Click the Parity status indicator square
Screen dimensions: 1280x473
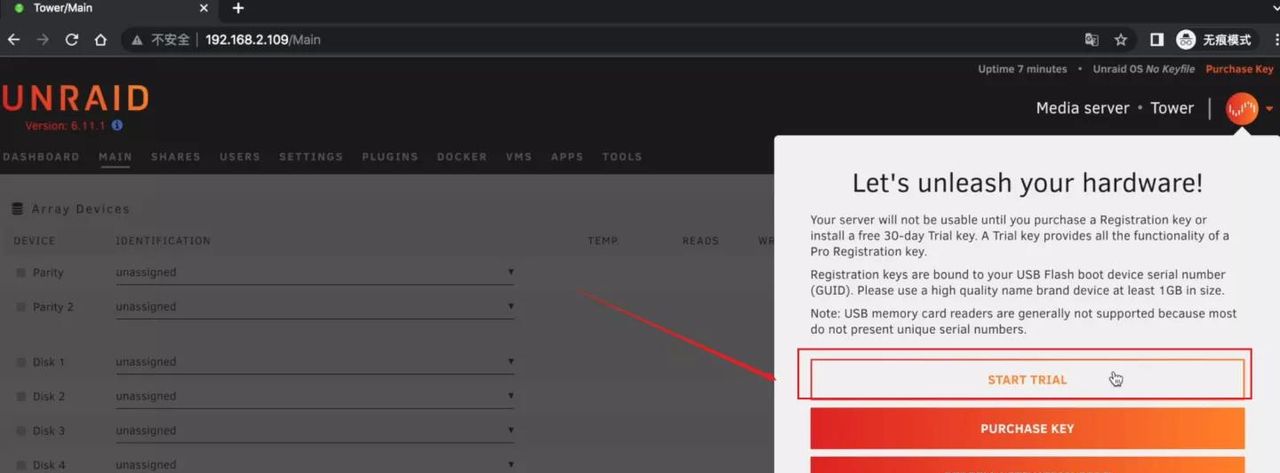click(21, 273)
